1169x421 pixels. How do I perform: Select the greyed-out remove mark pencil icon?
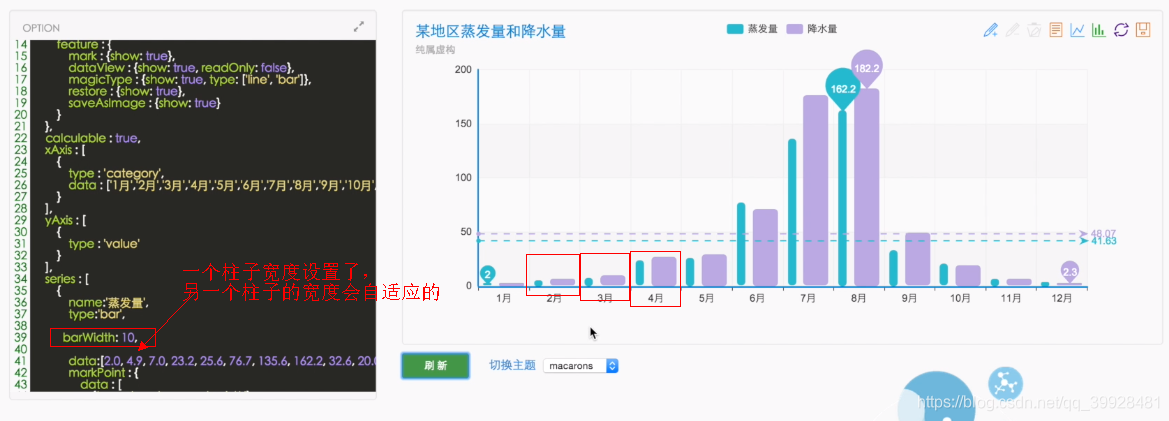1012,30
